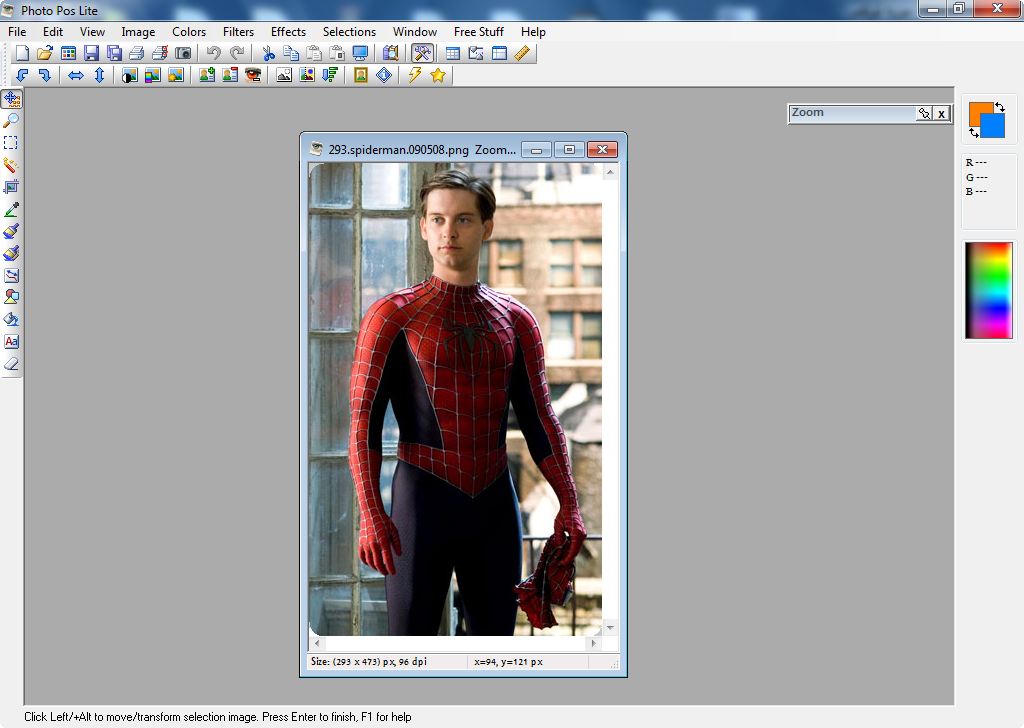Open the Filters menu
1024x728 pixels.
coord(238,31)
